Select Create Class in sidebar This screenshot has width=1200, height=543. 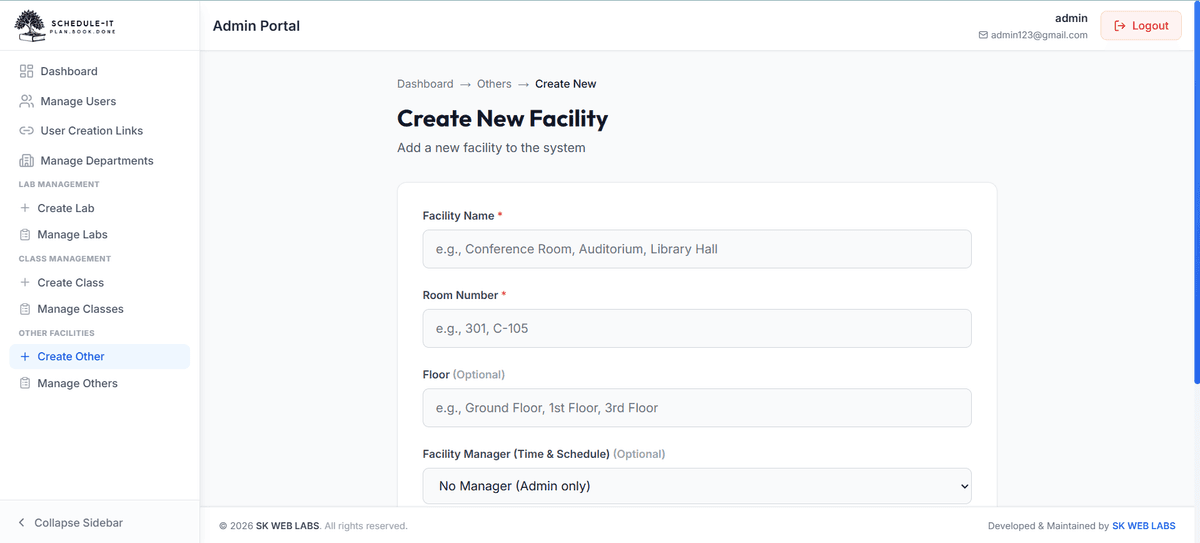click(100, 283)
